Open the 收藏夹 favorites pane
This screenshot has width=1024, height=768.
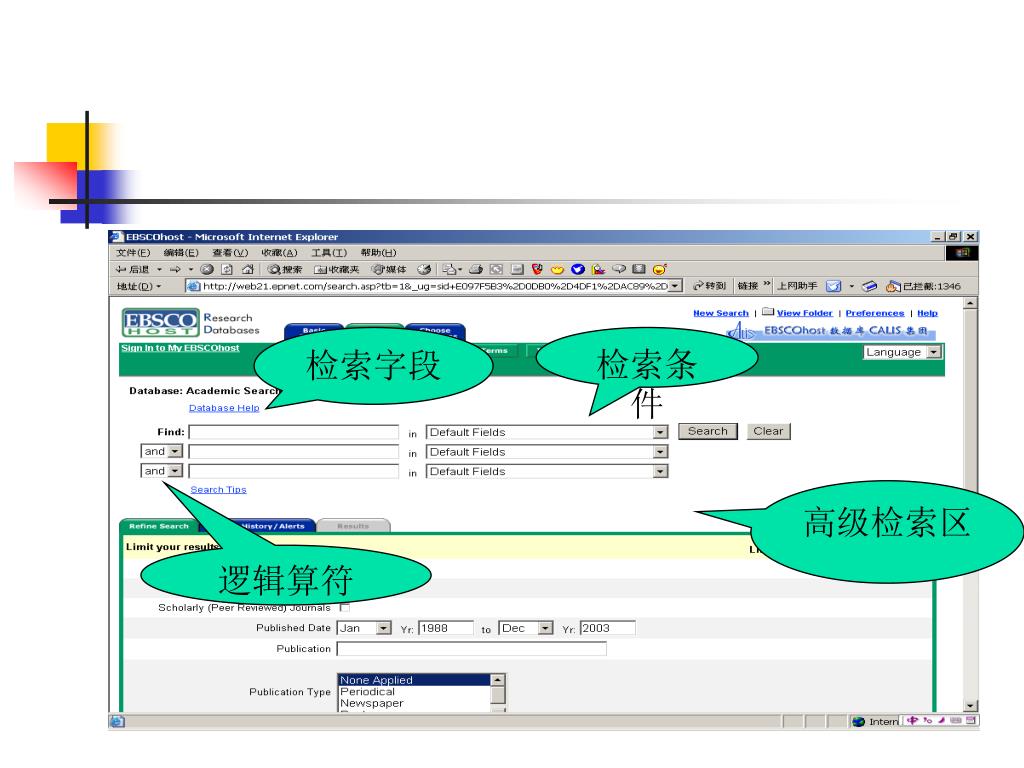click(336, 269)
